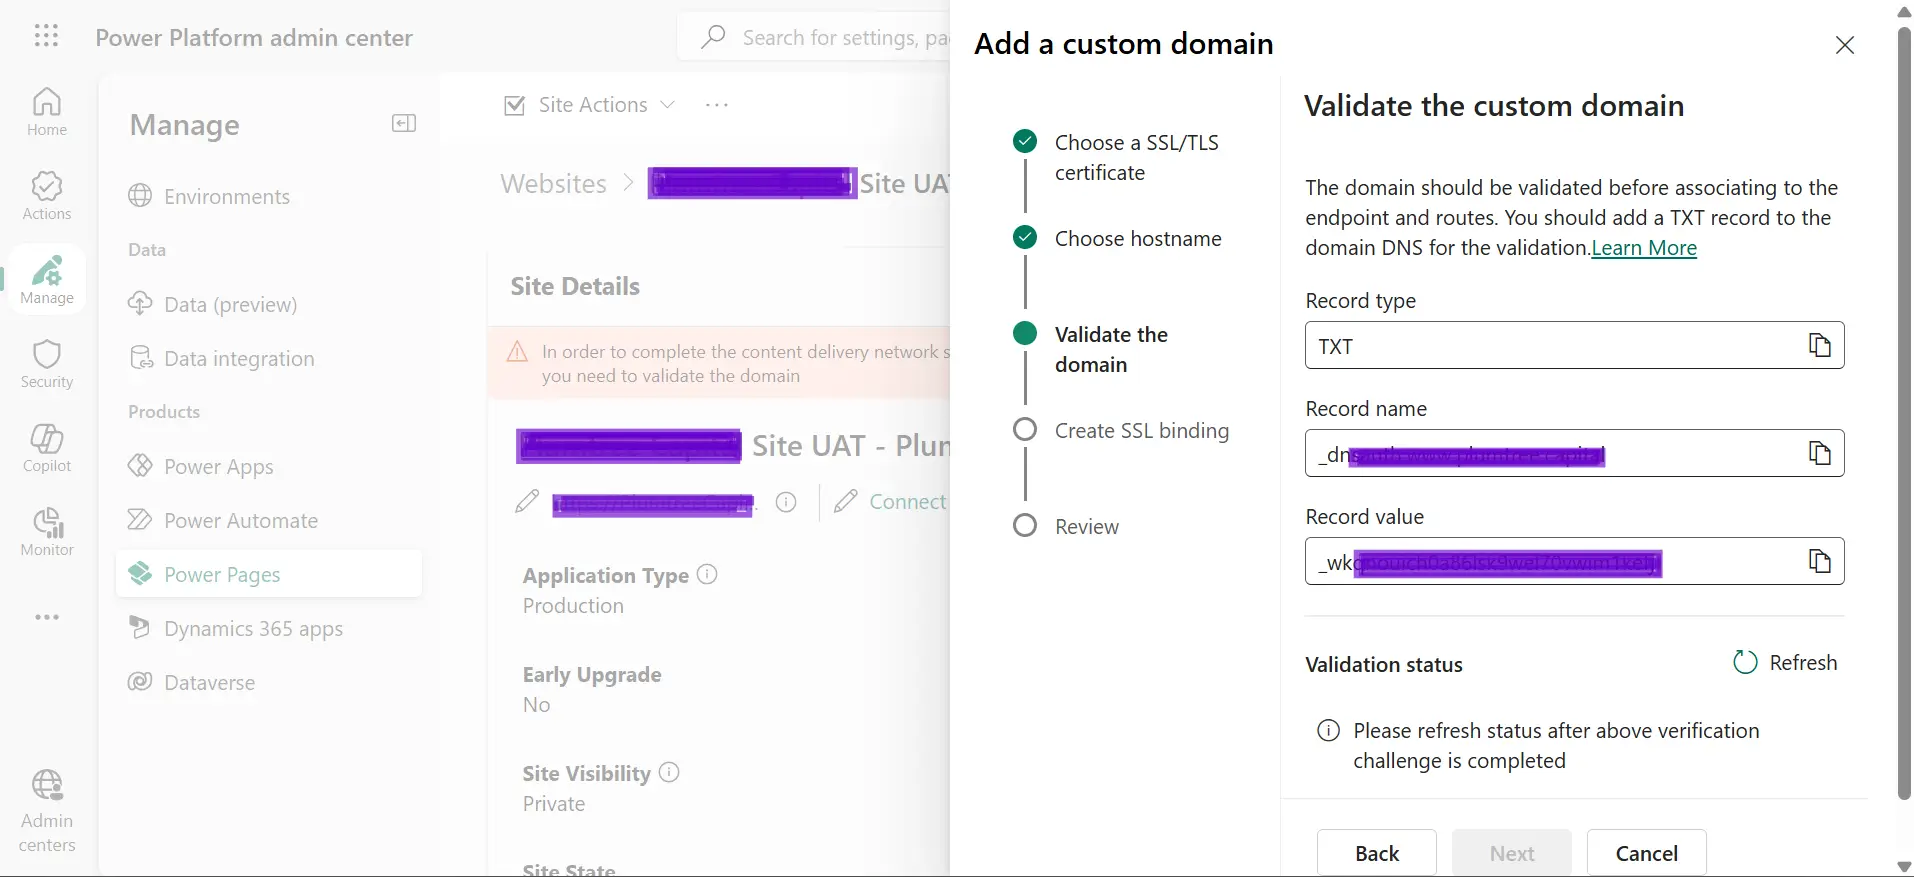Viewport: 1914px width, 877px height.
Task: Open Security in the left rail
Action: [x=47, y=364]
